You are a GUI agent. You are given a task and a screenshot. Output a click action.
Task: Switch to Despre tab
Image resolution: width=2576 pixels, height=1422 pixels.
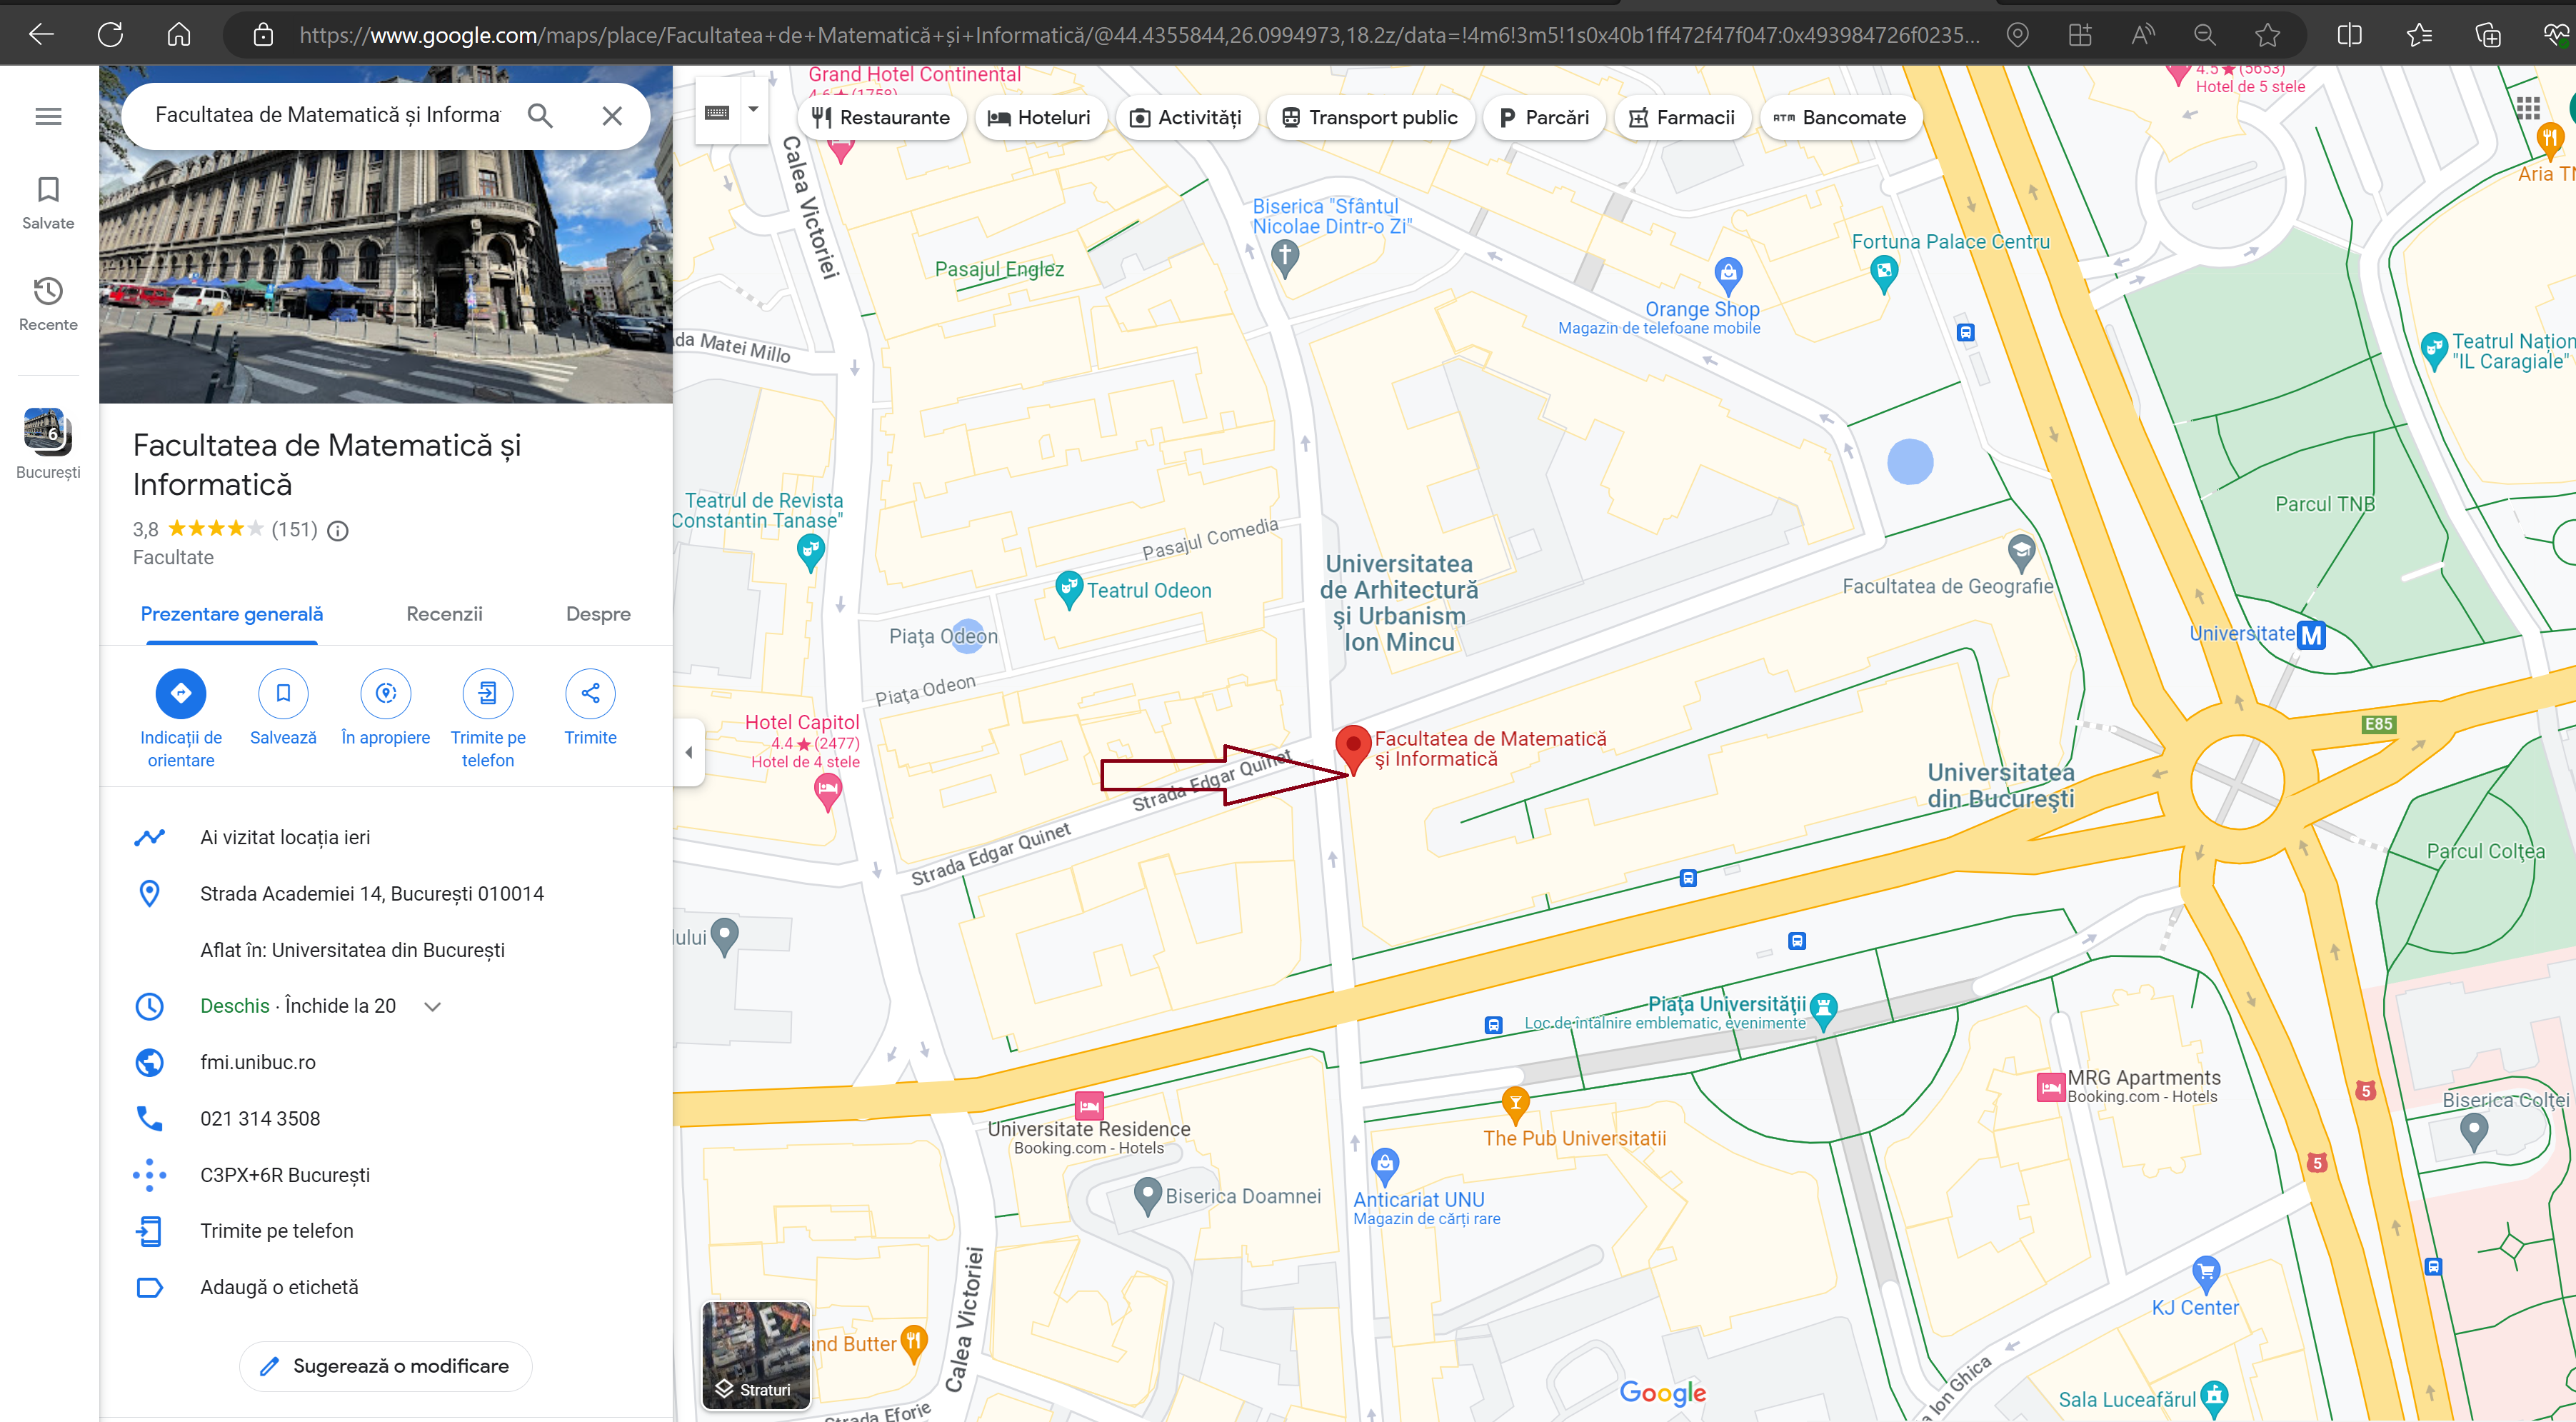point(598,614)
